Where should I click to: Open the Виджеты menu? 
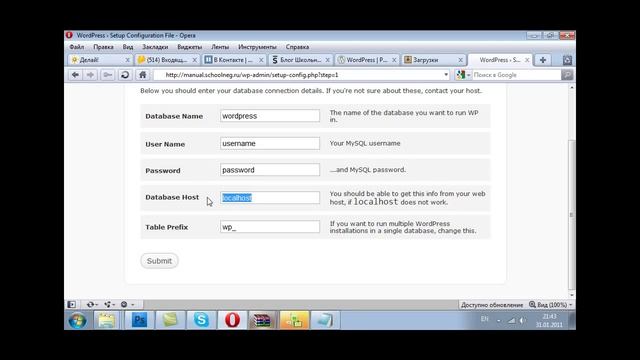pyautogui.click(x=190, y=47)
